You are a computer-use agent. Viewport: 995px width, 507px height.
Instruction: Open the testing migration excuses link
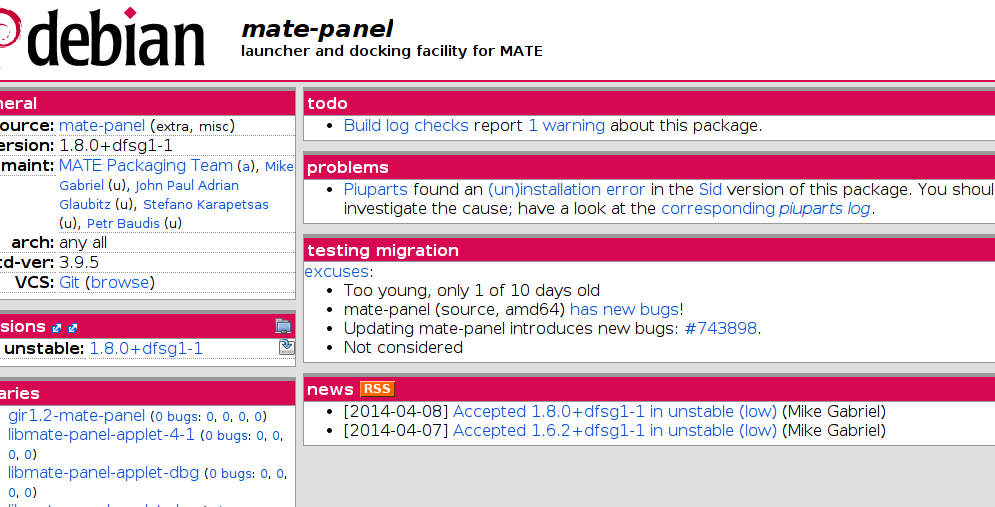pyautogui.click(x=336, y=271)
